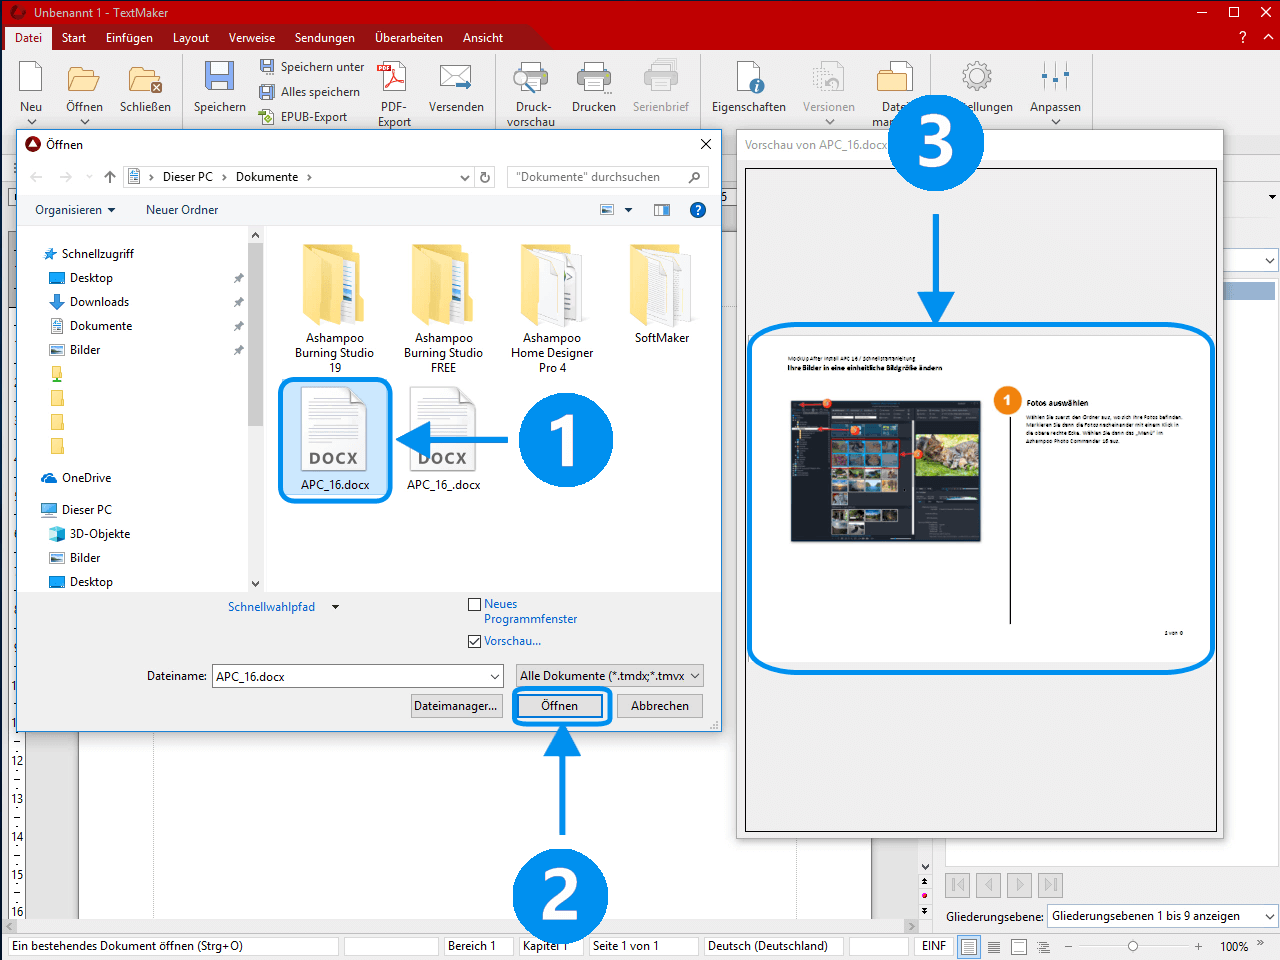Go back in Öffnen dialog navigation
The height and width of the screenshot is (960, 1280).
pyautogui.click(x=37, y=177)
